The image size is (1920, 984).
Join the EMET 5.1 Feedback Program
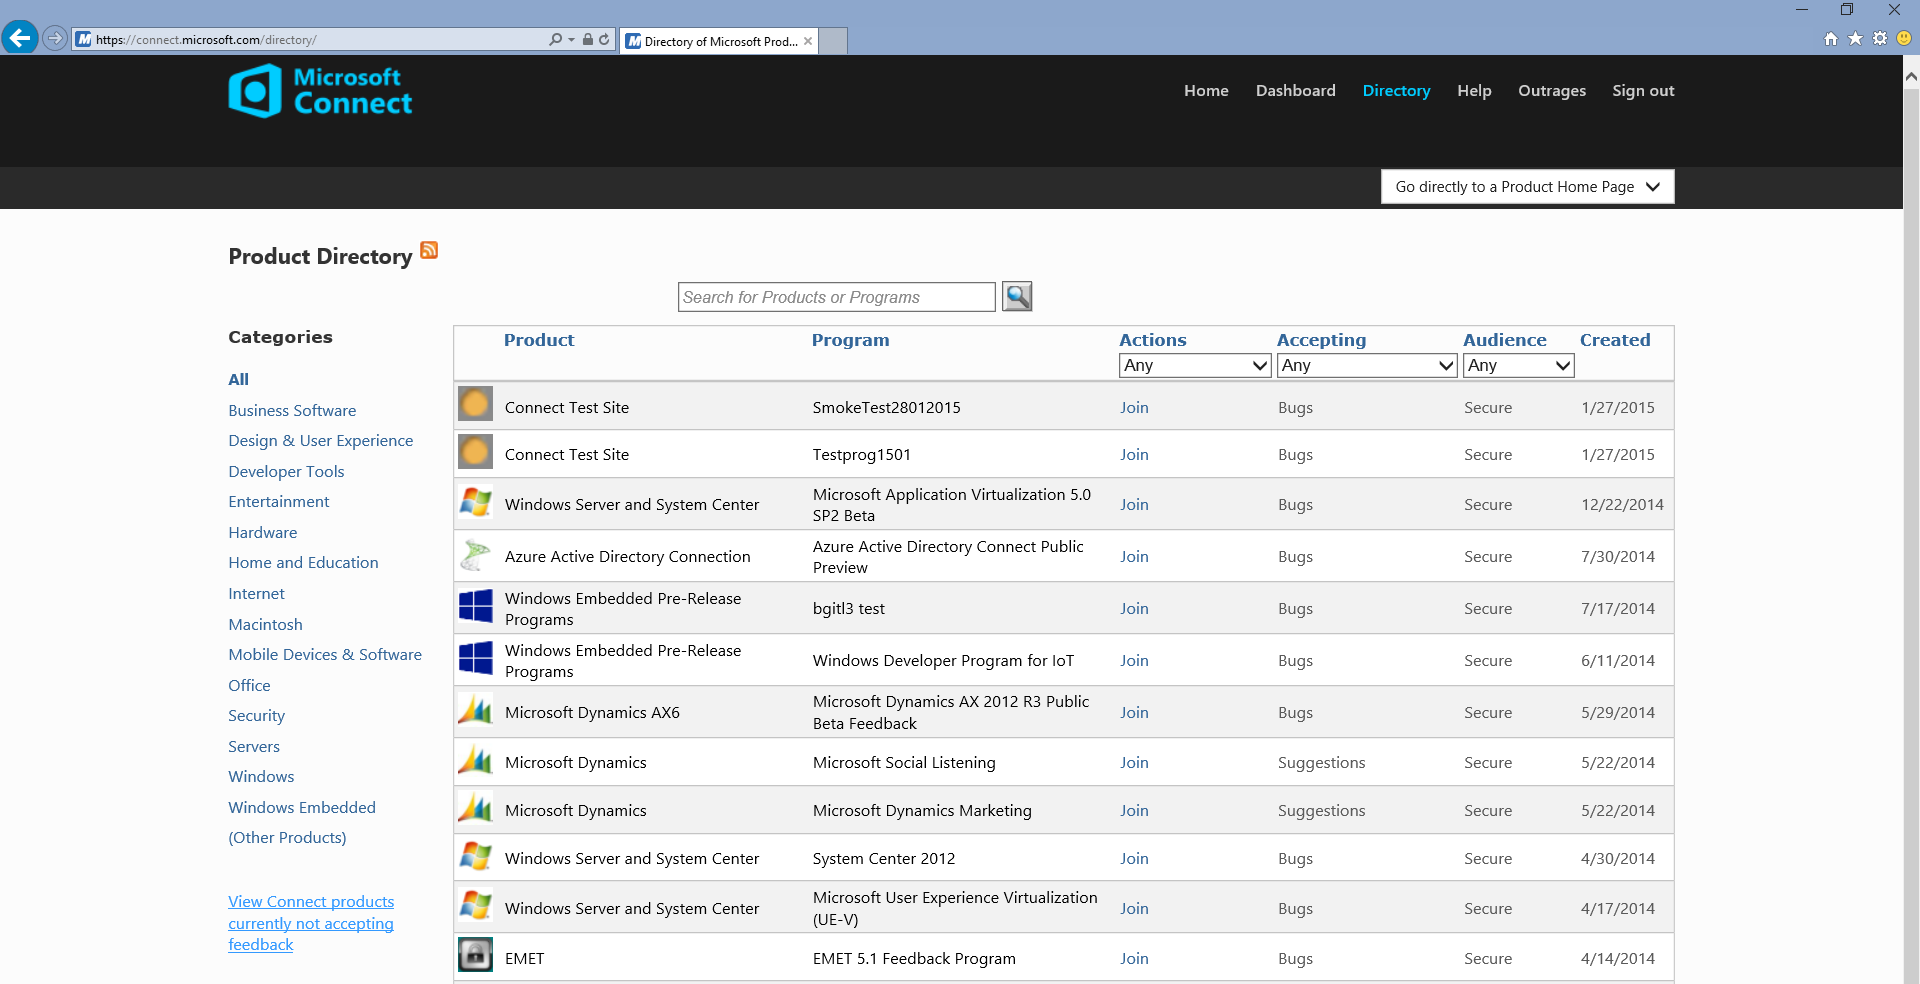pos(1134,959)
